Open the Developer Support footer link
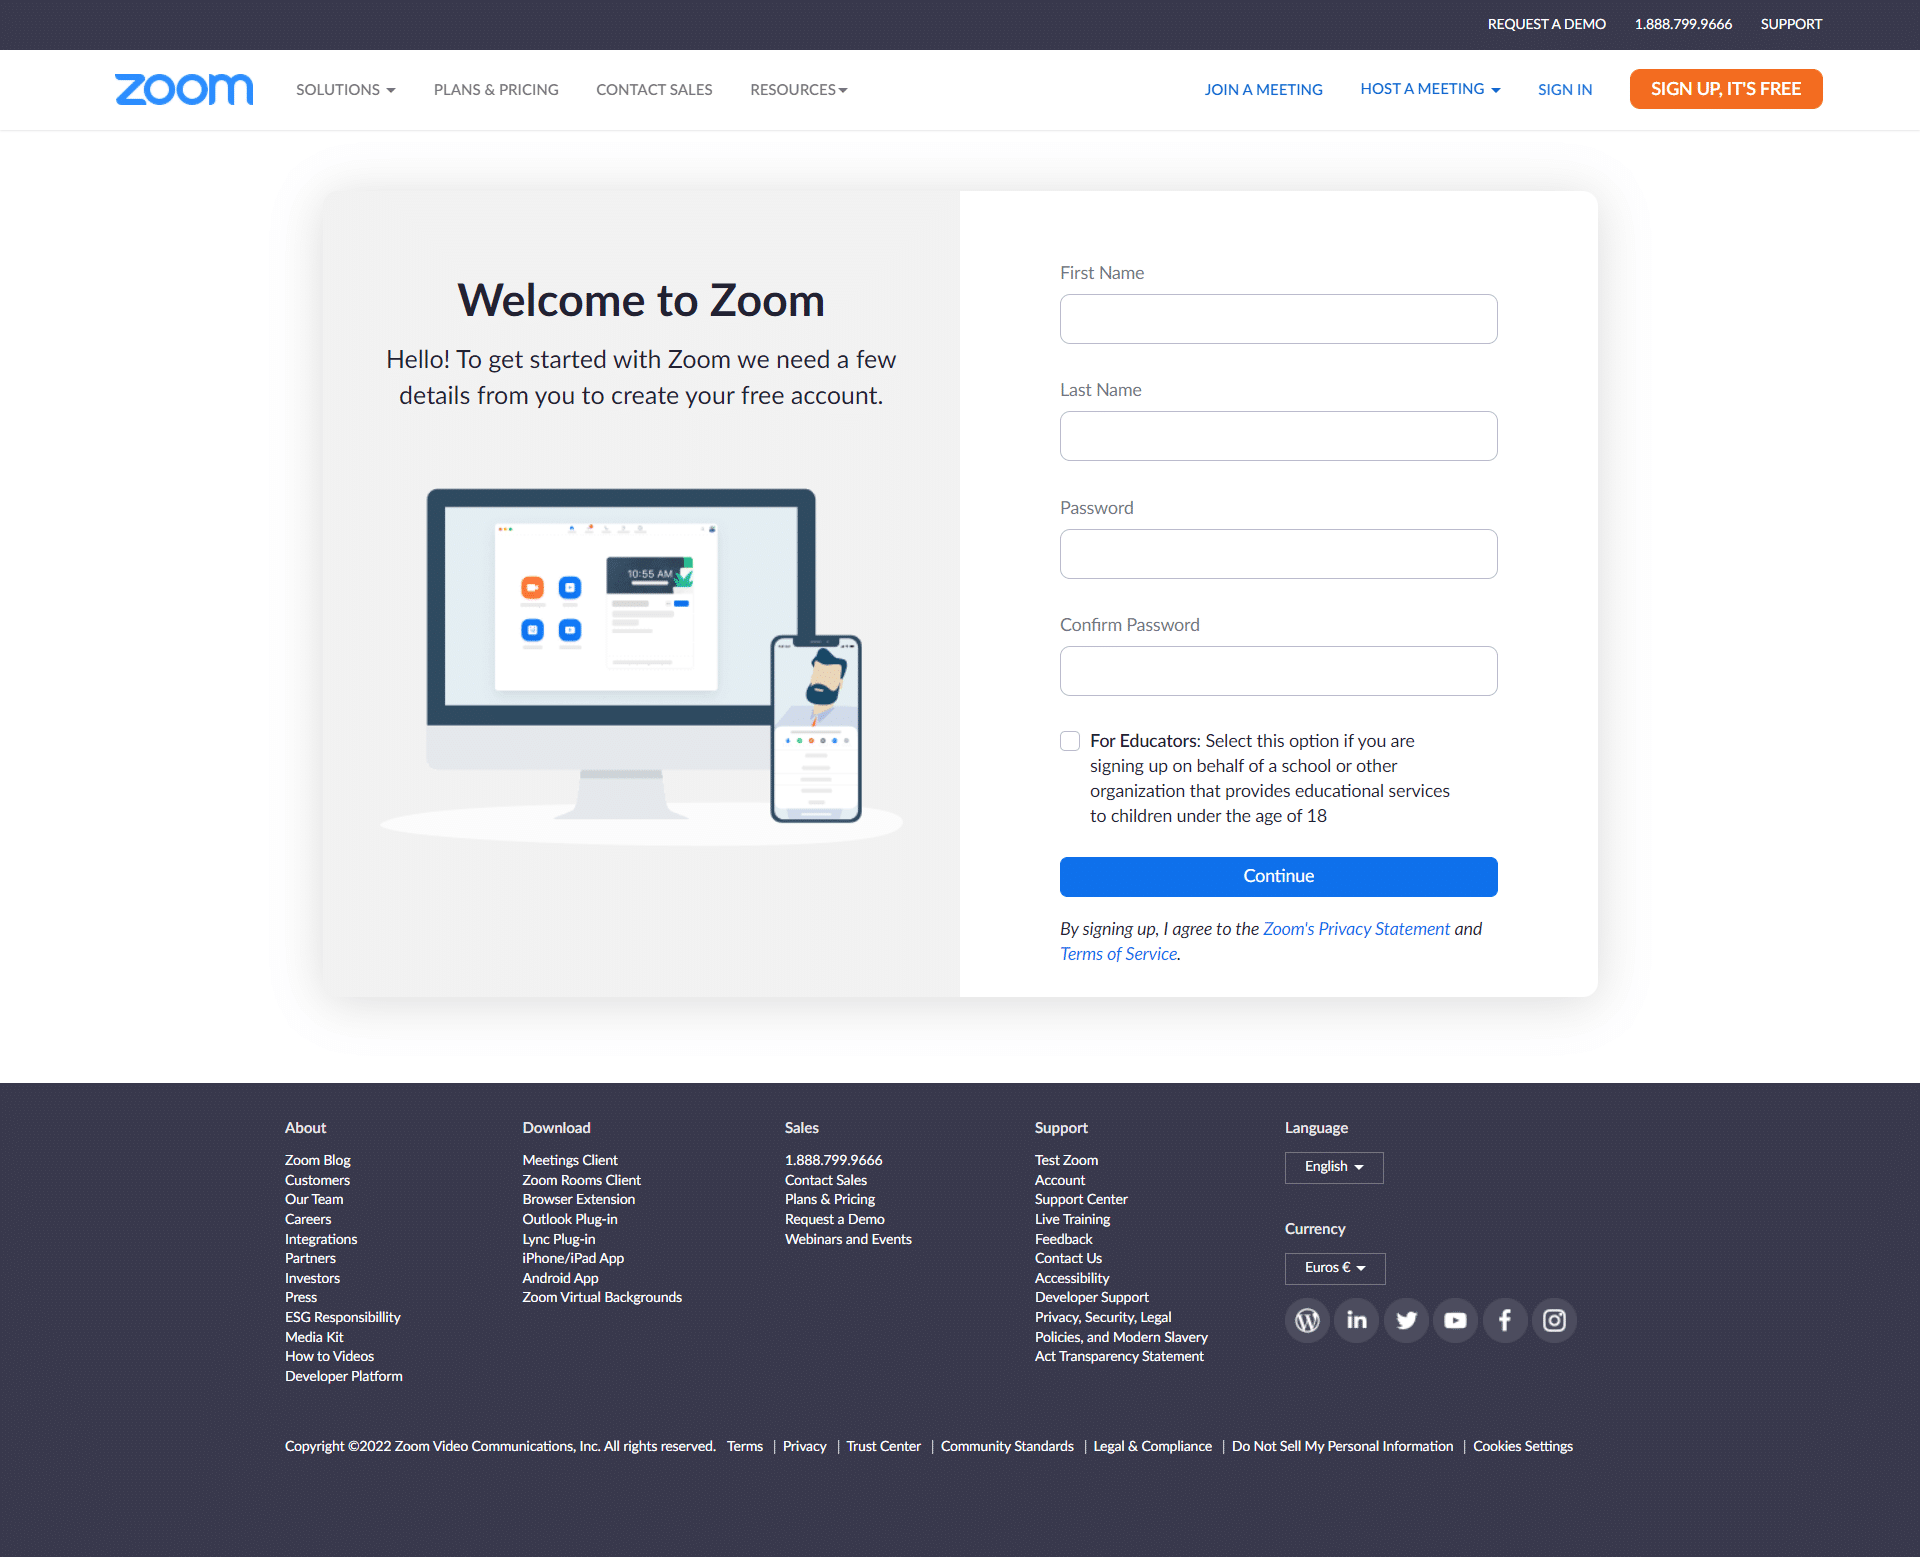The height and width of the screenshot is (1557, 1920). [1092, 1297]
